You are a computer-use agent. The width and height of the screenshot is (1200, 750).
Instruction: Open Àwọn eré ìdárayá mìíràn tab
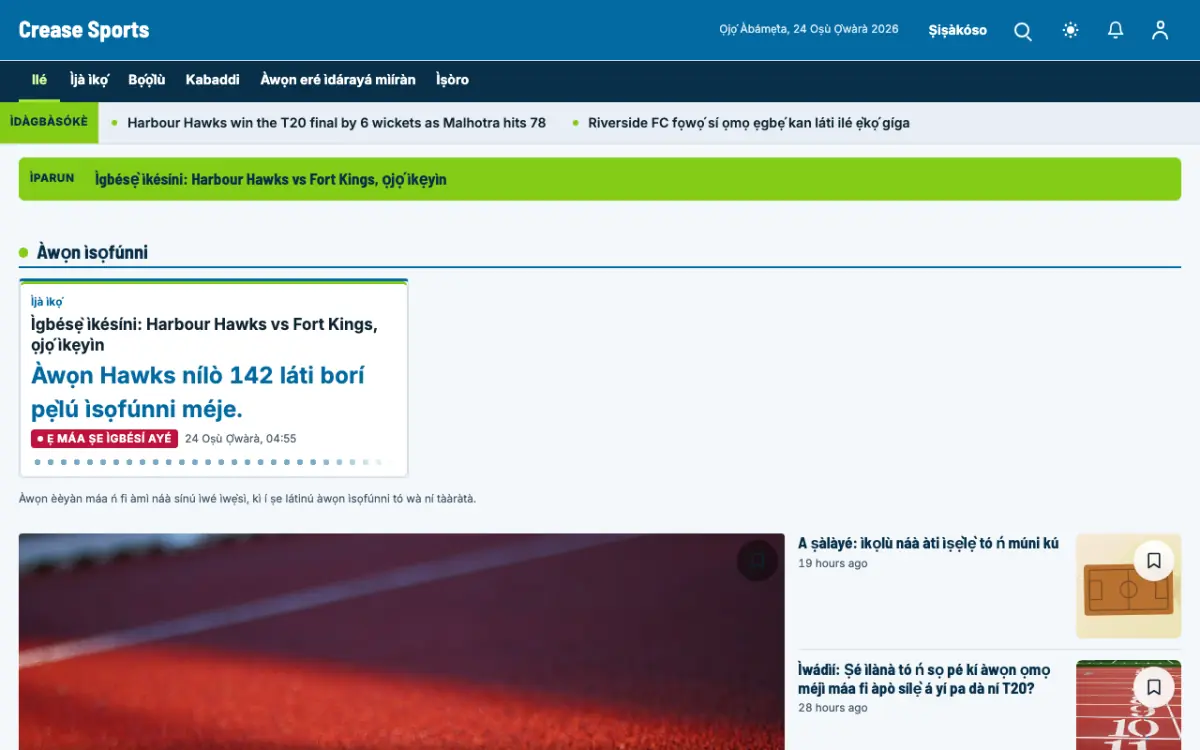[x=338, y=80]
